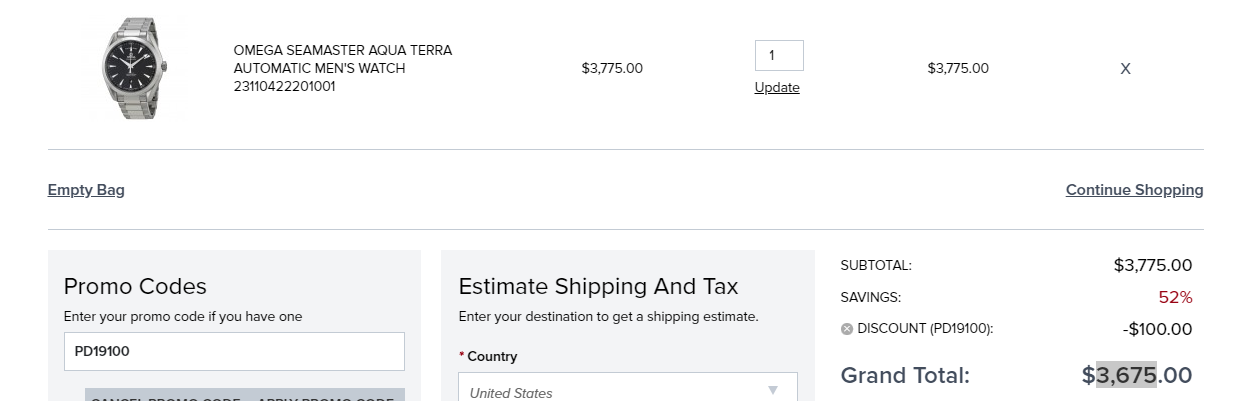Focus the quantity field showing 1
This screenshot has width=1234, height=401.
pyautogui.click(x=779, y=56)
